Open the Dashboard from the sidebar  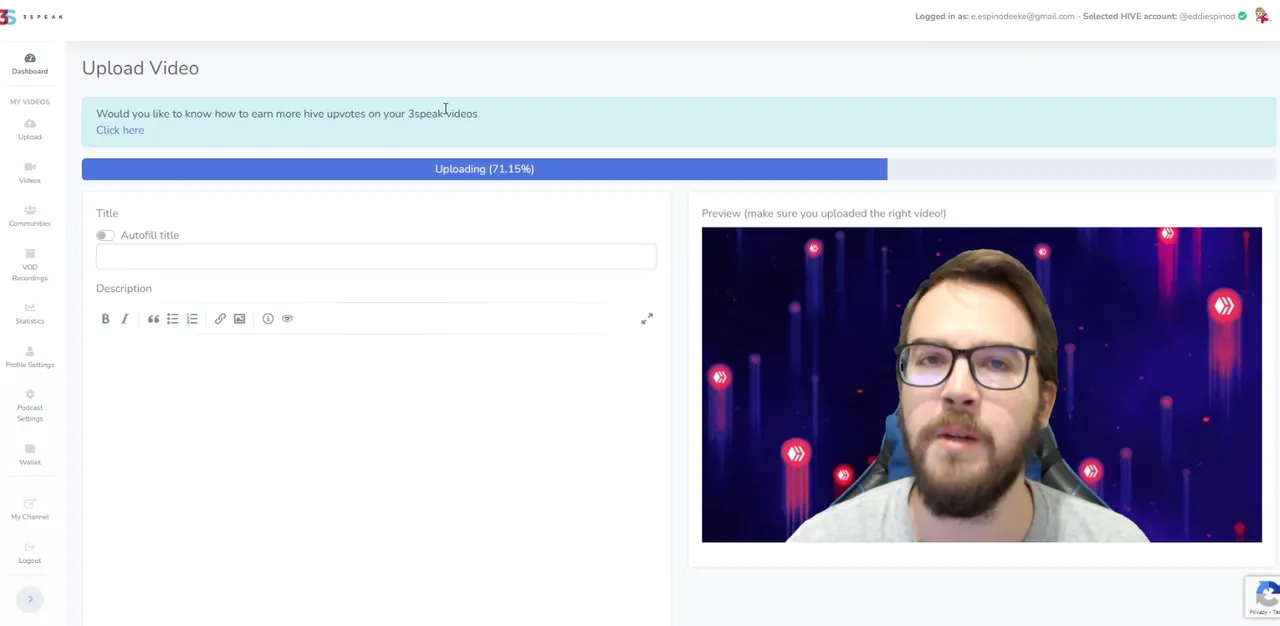pos(30,64)
